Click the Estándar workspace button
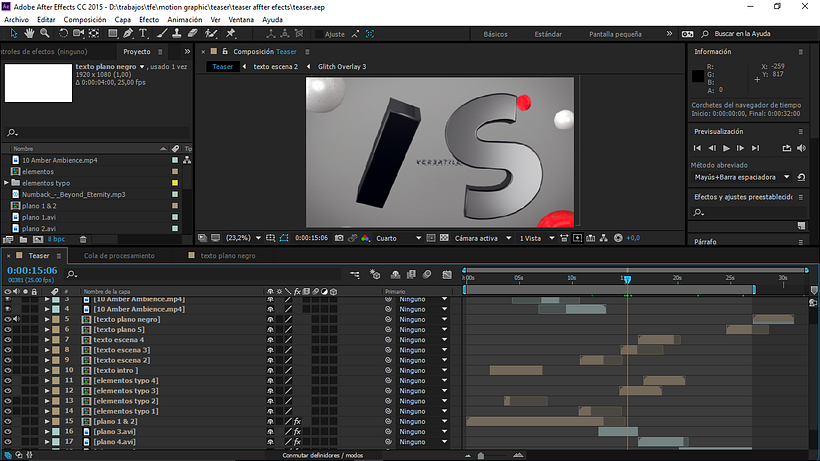The image size is (820, 461). pos(548,34)
